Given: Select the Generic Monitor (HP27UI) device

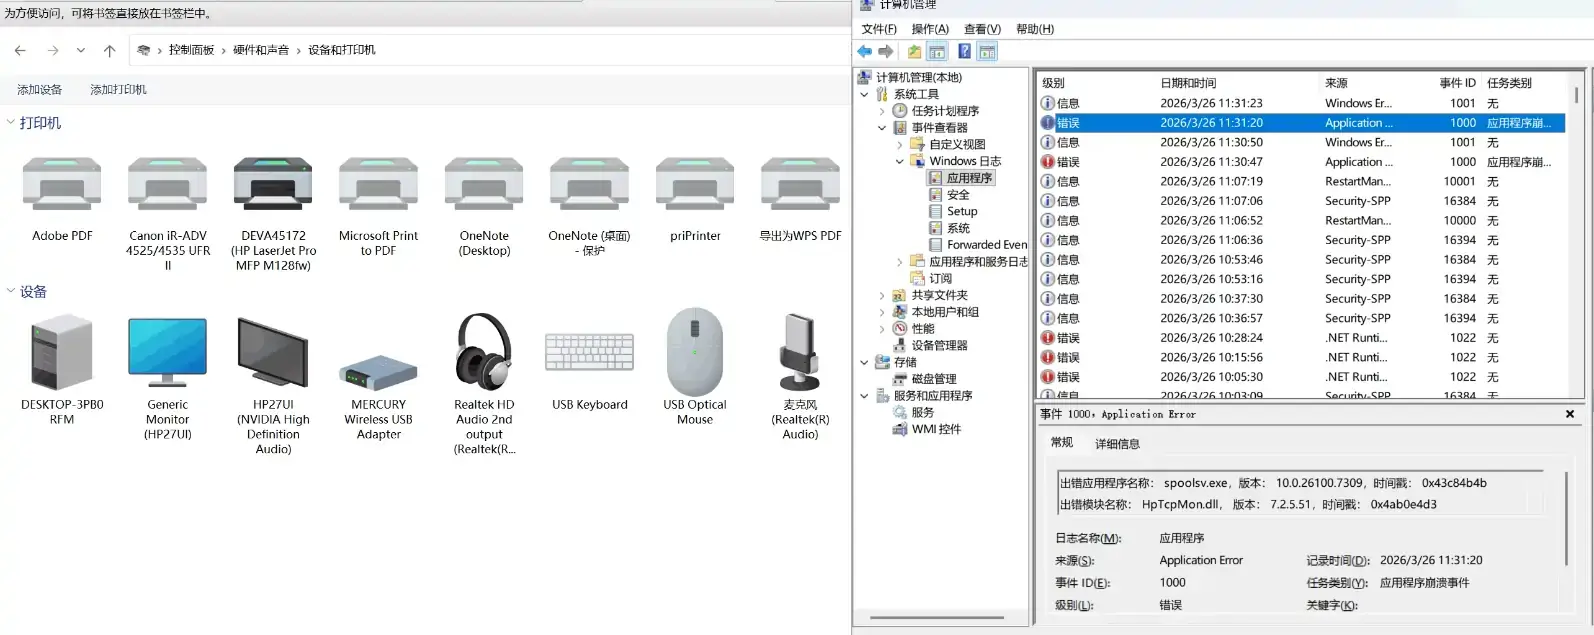Looking at the screenshot, I should [x=168, y=352].
